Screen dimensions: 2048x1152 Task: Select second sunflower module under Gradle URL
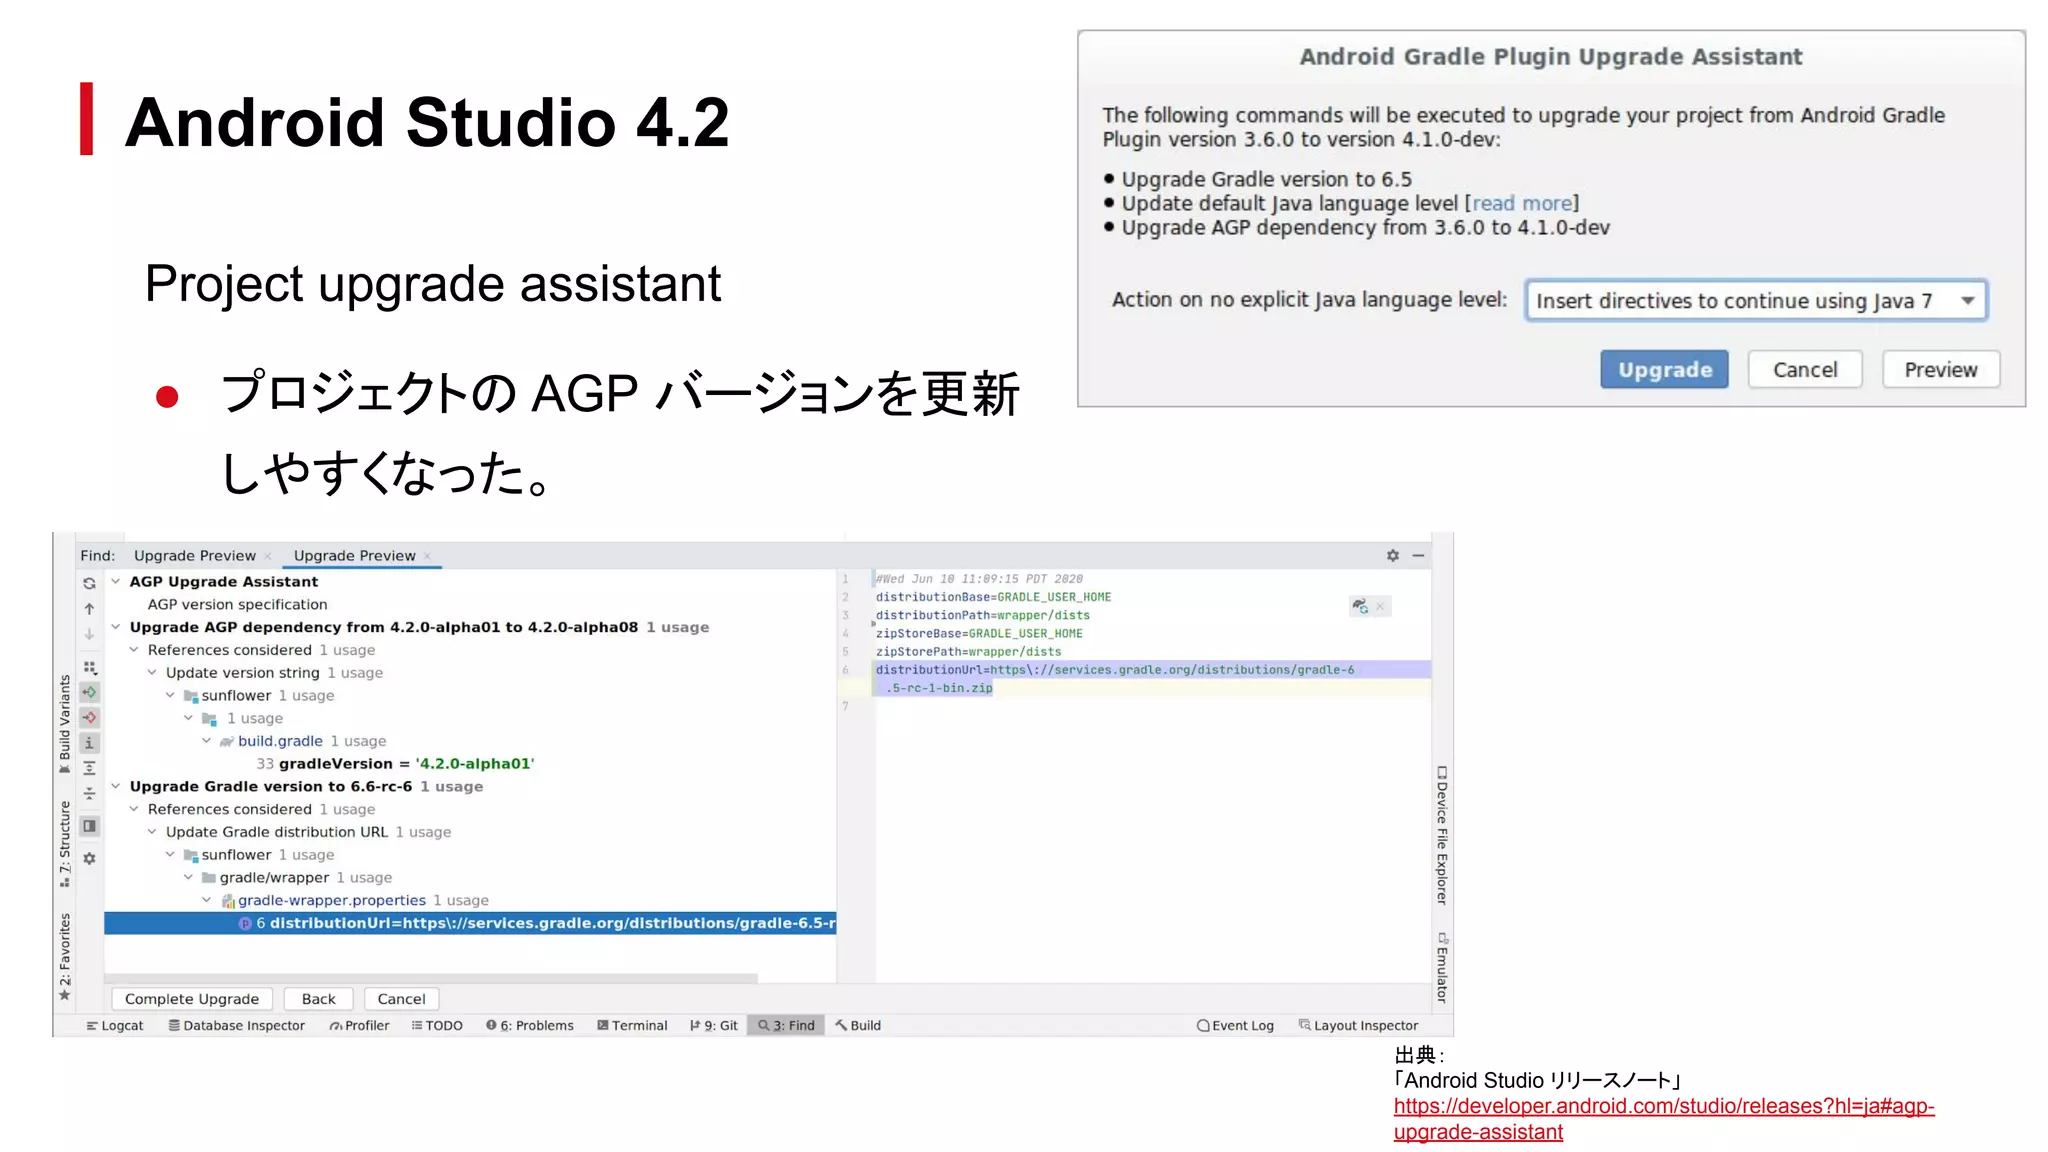click(x=236, y=855)
